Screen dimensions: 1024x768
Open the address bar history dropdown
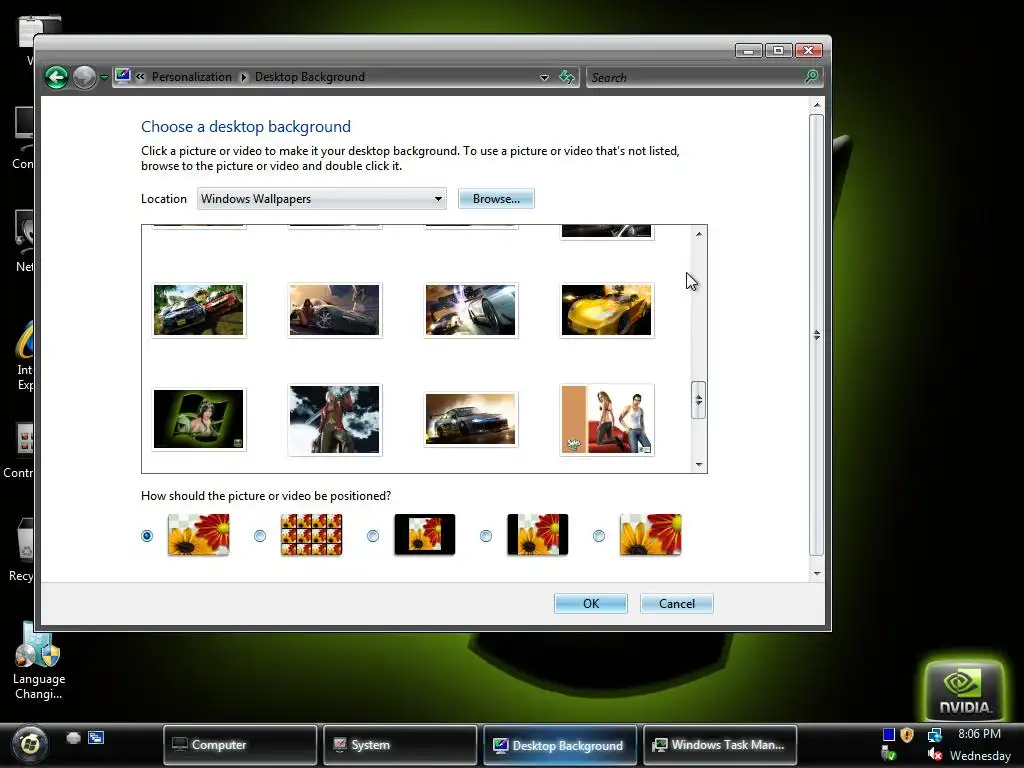tap(544, 78)
